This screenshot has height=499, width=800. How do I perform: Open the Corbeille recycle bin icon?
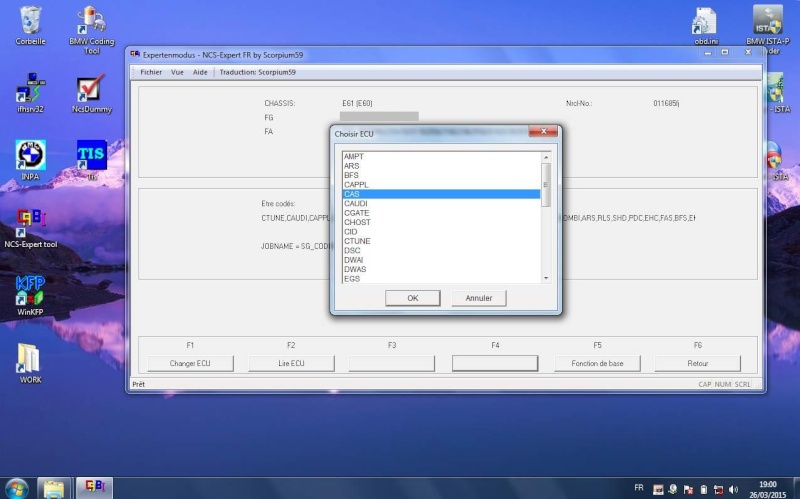[30, 26]
